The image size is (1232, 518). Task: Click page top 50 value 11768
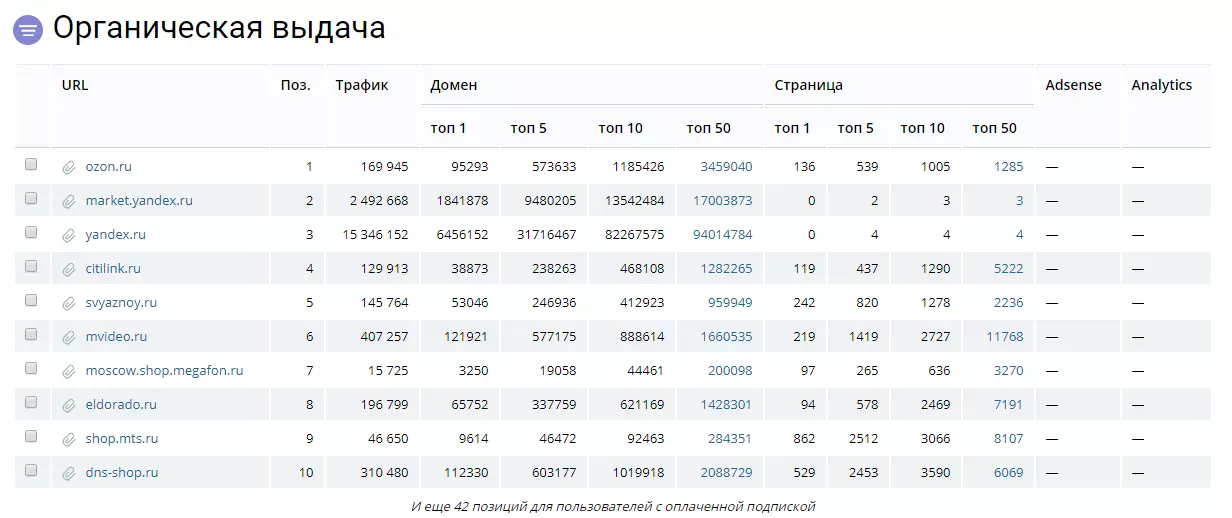(x=1005, y=337)
